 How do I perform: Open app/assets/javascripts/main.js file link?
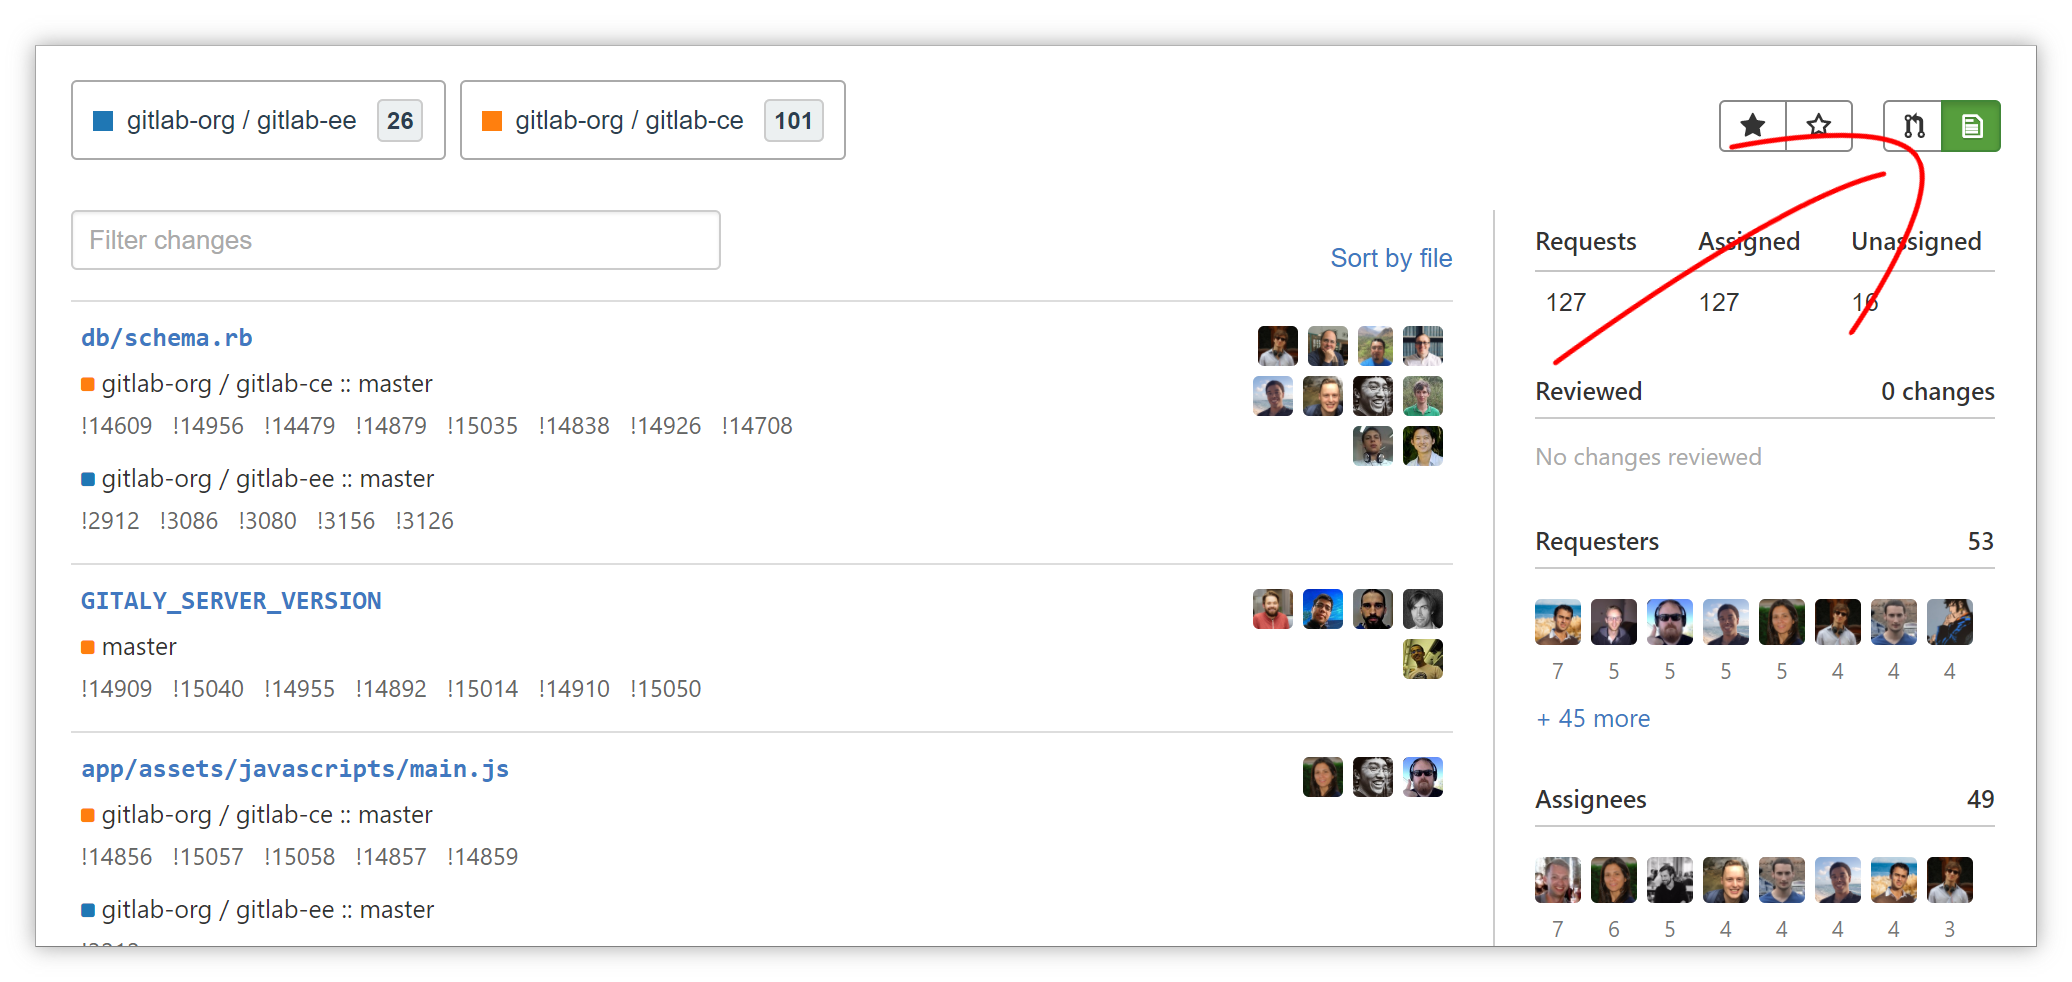pos(295,769)
